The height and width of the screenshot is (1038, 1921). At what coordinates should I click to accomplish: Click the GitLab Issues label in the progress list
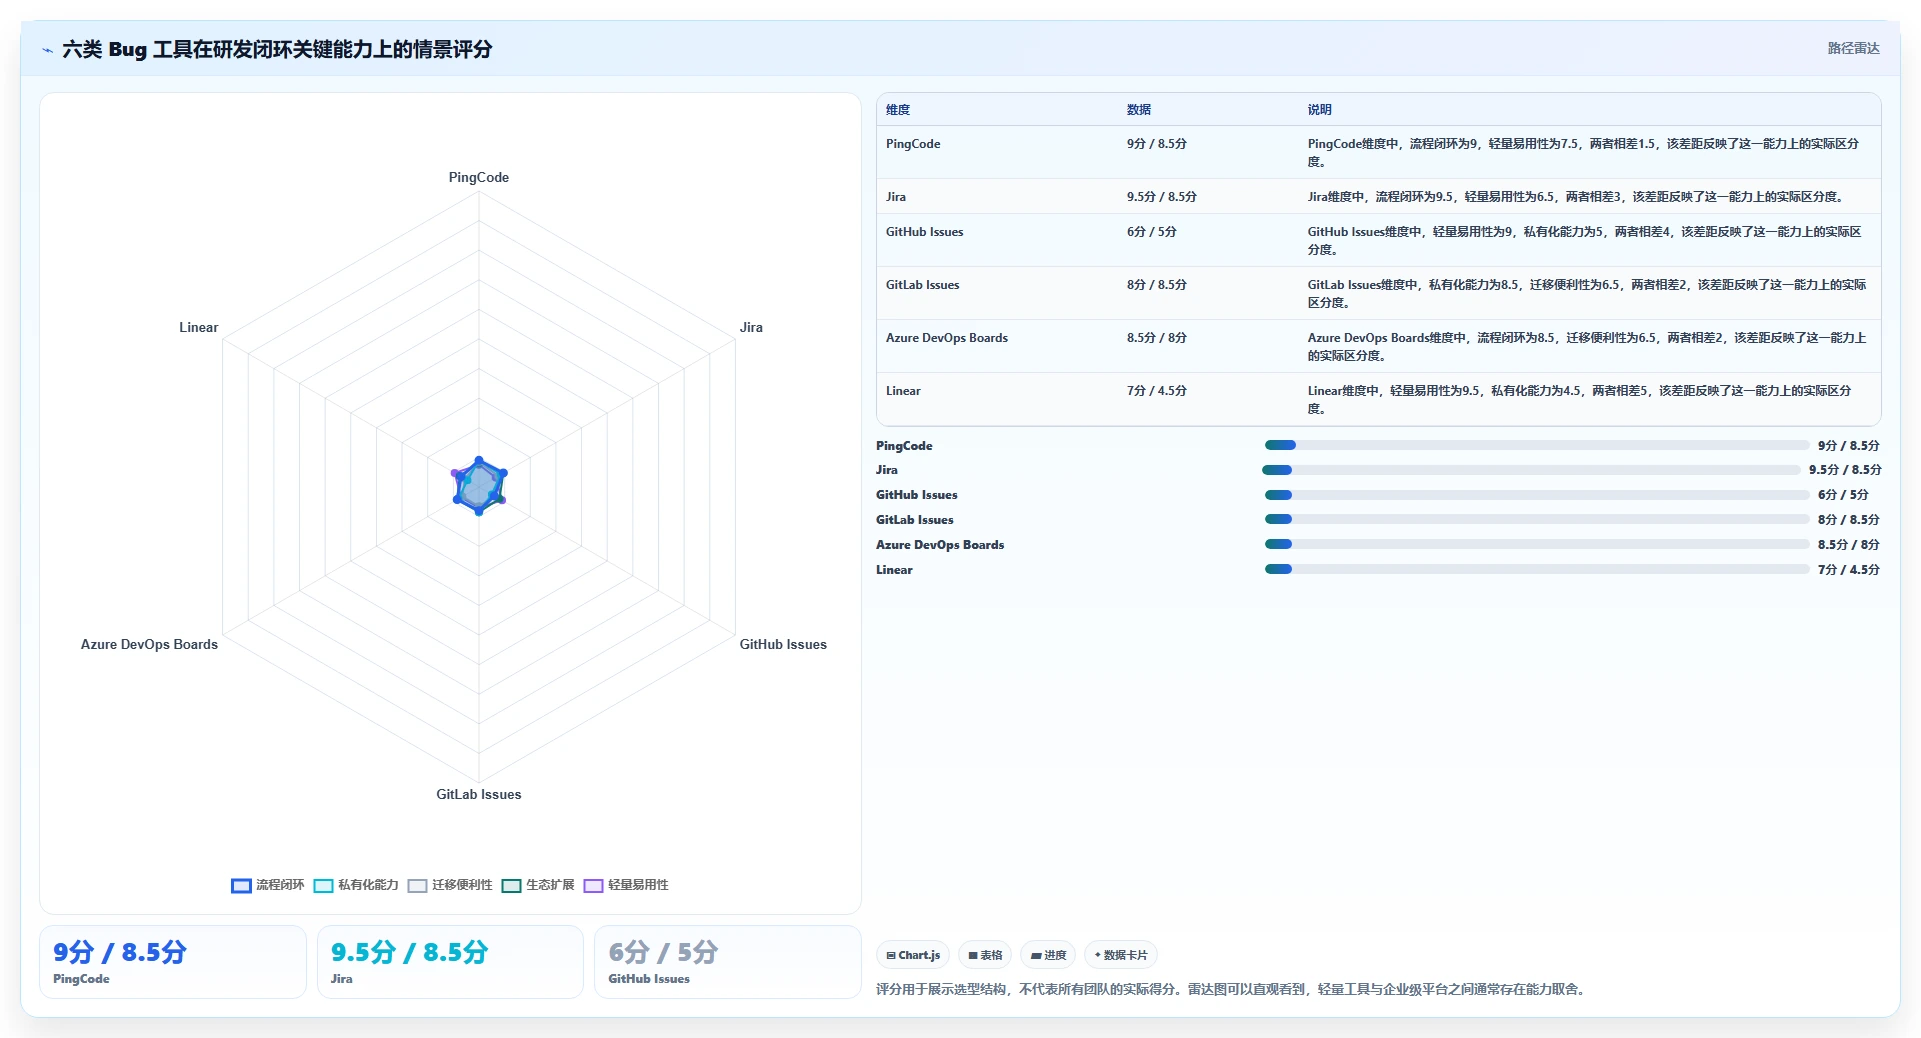click(915, 520)
